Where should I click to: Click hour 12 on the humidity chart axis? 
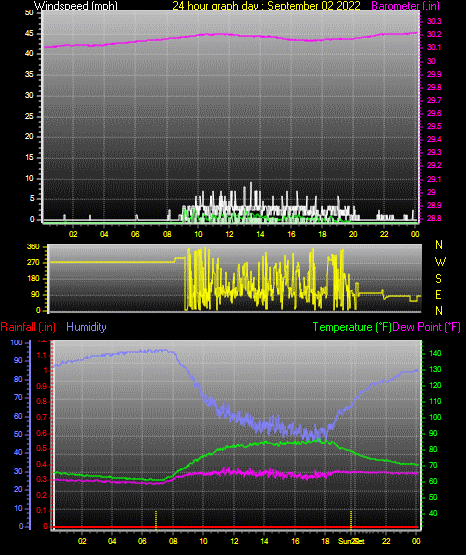pyautogui.click(x=234, y=541)
